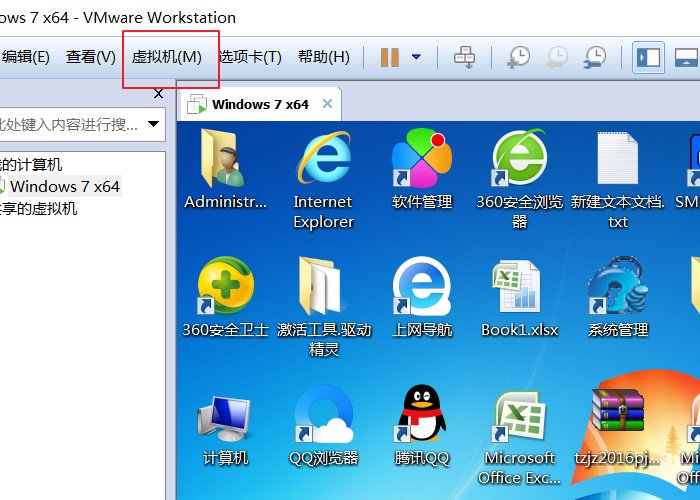Screen dimensions: 700x500
Task: Select the tzjz2016pj WinRAR archive icon
Action: click(x=618, y=427)
